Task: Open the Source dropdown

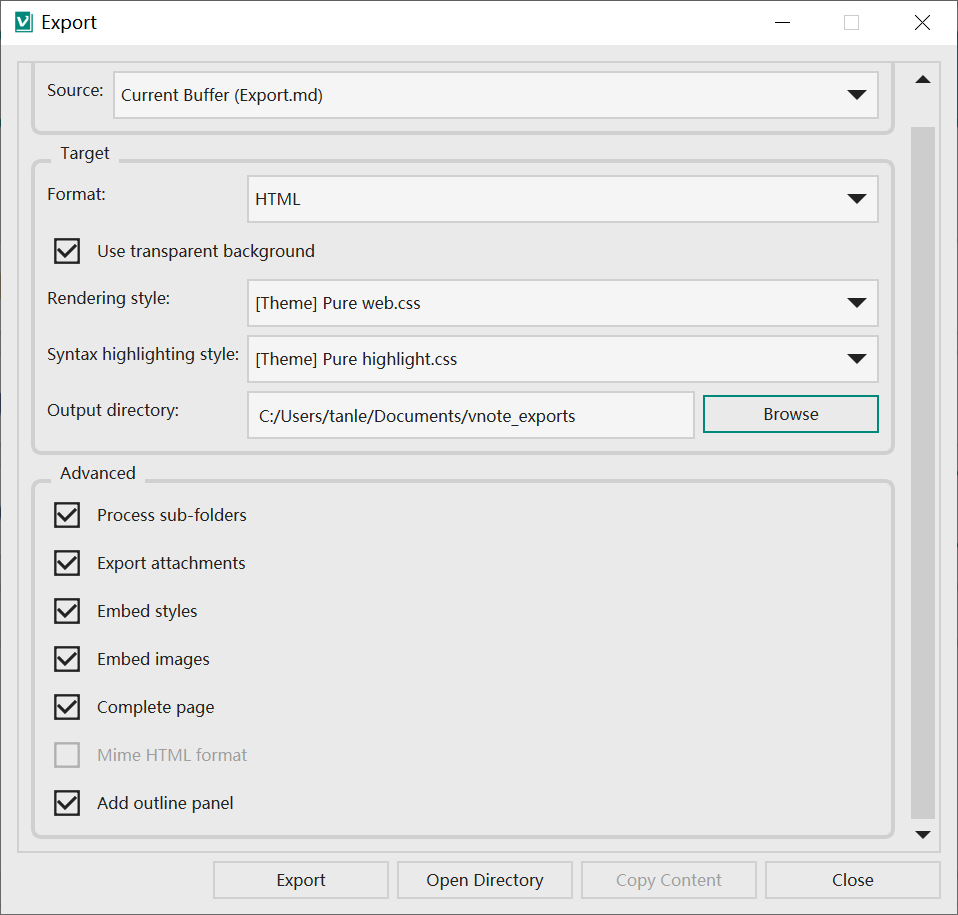Action: tap(495, 95)
